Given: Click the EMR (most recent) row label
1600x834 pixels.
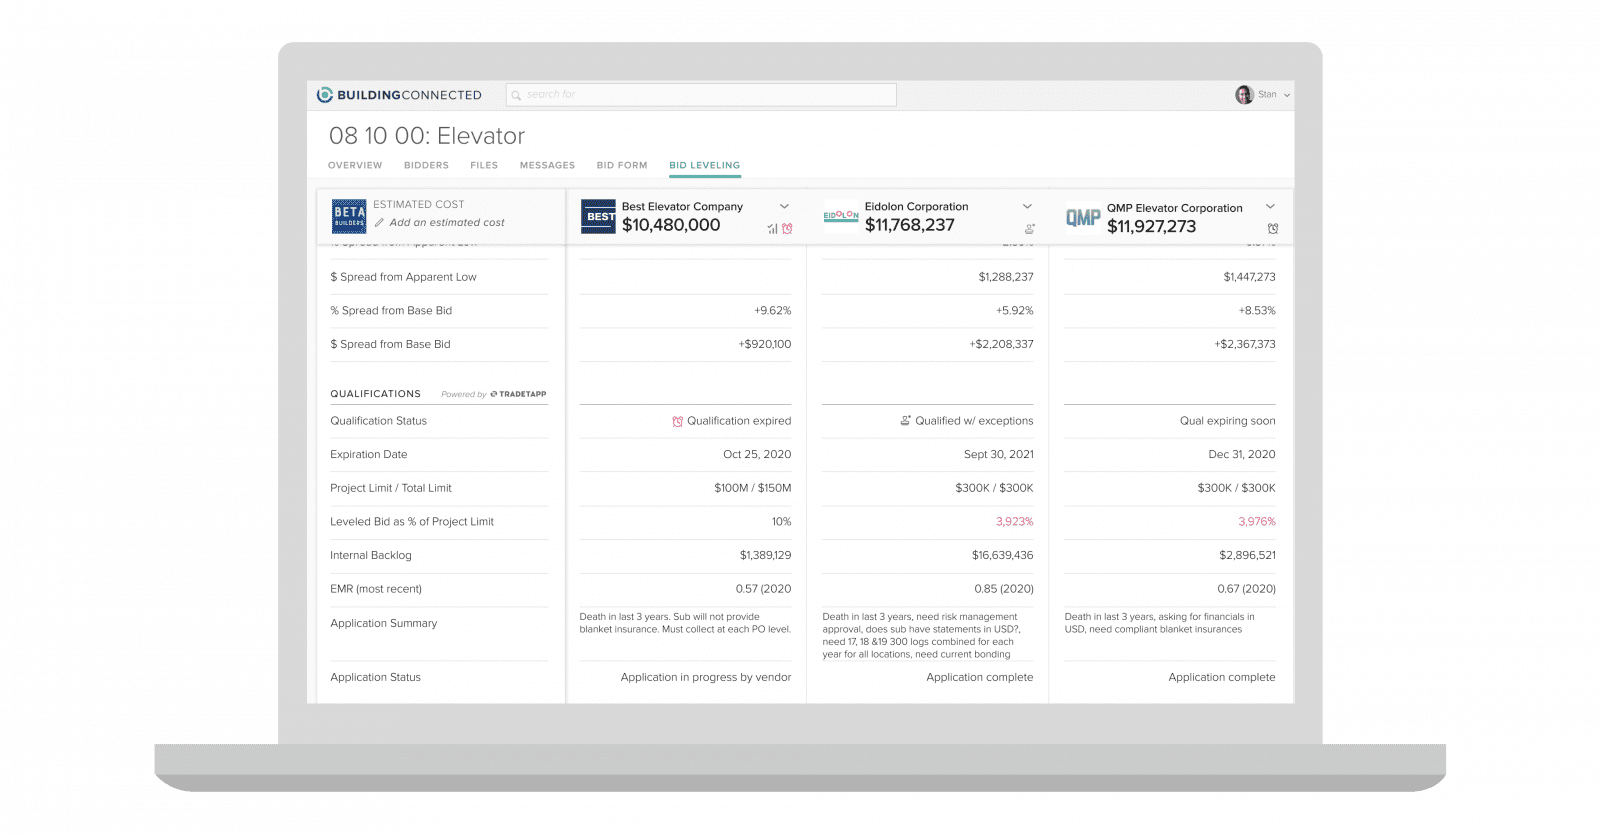Looking at the screenshot, I should point(375,589).
